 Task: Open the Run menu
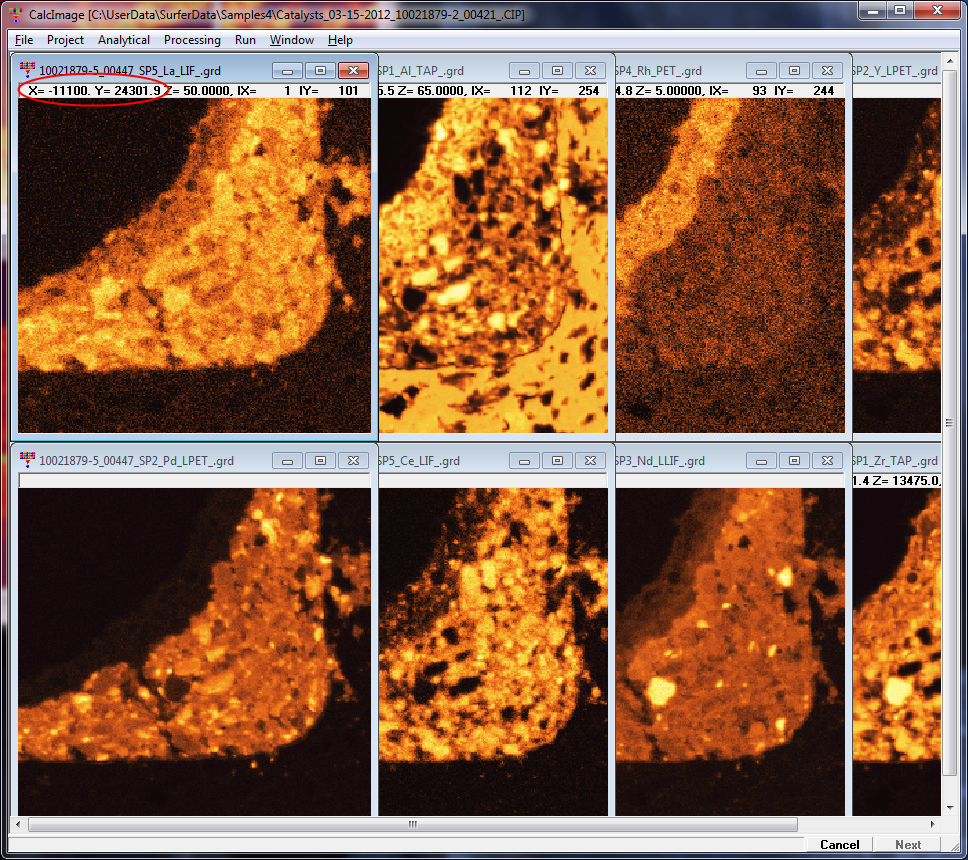(x=245, y=40)
